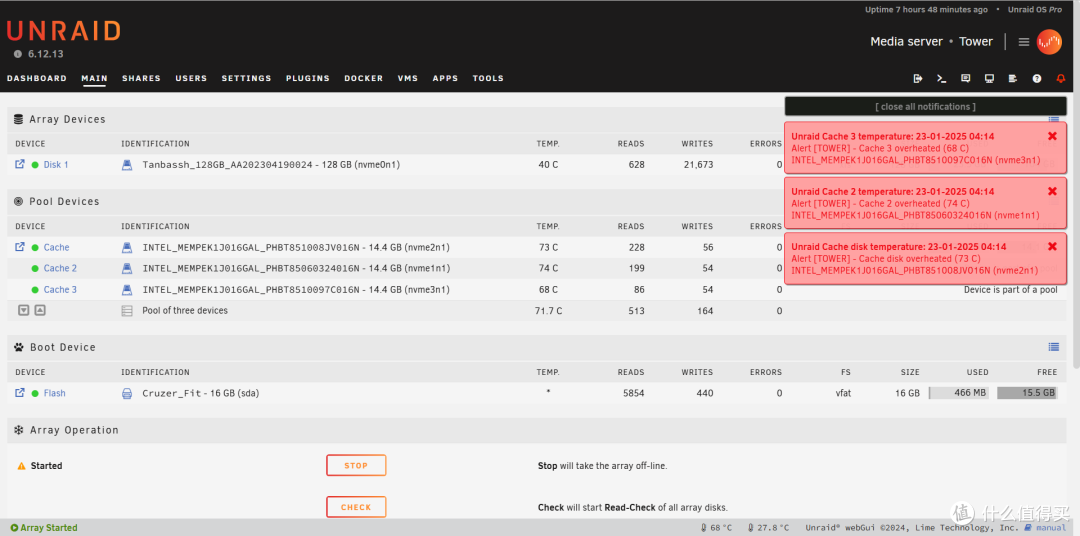Click the red notification bell icon
Image resolution: width=1080 pixels, height=536 pixels.
pos(1061,78)
